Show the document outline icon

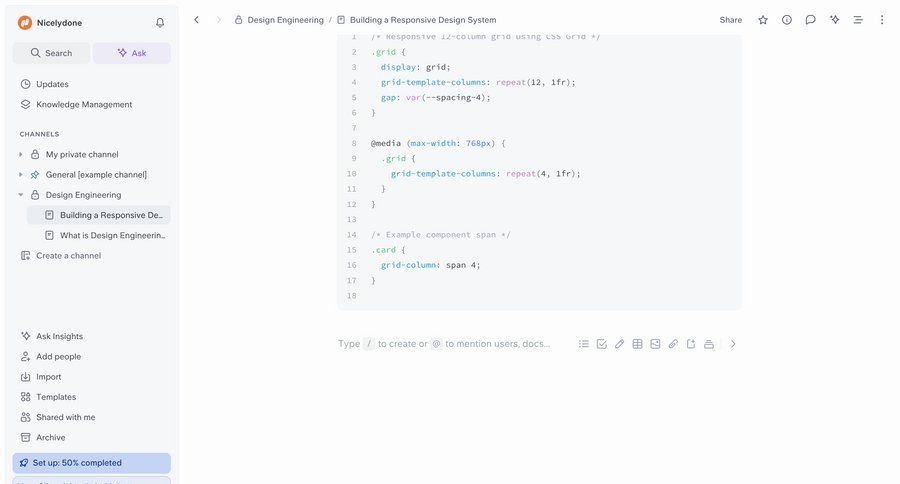(857, 20)
